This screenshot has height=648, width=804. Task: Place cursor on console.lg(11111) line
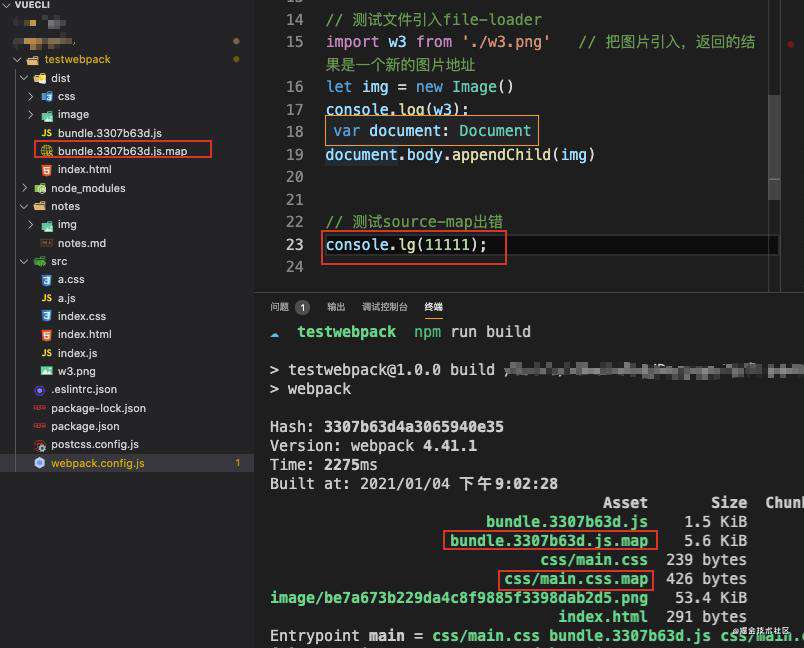pos(406,245)
